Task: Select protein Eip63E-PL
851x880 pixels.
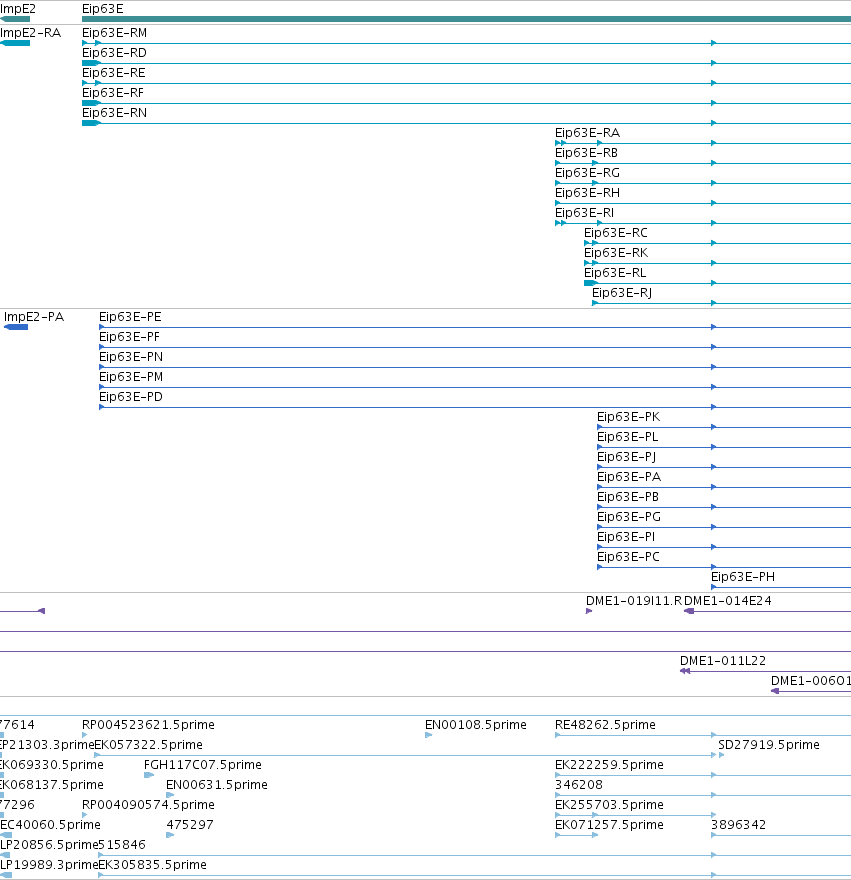Action: coord(628,437)
